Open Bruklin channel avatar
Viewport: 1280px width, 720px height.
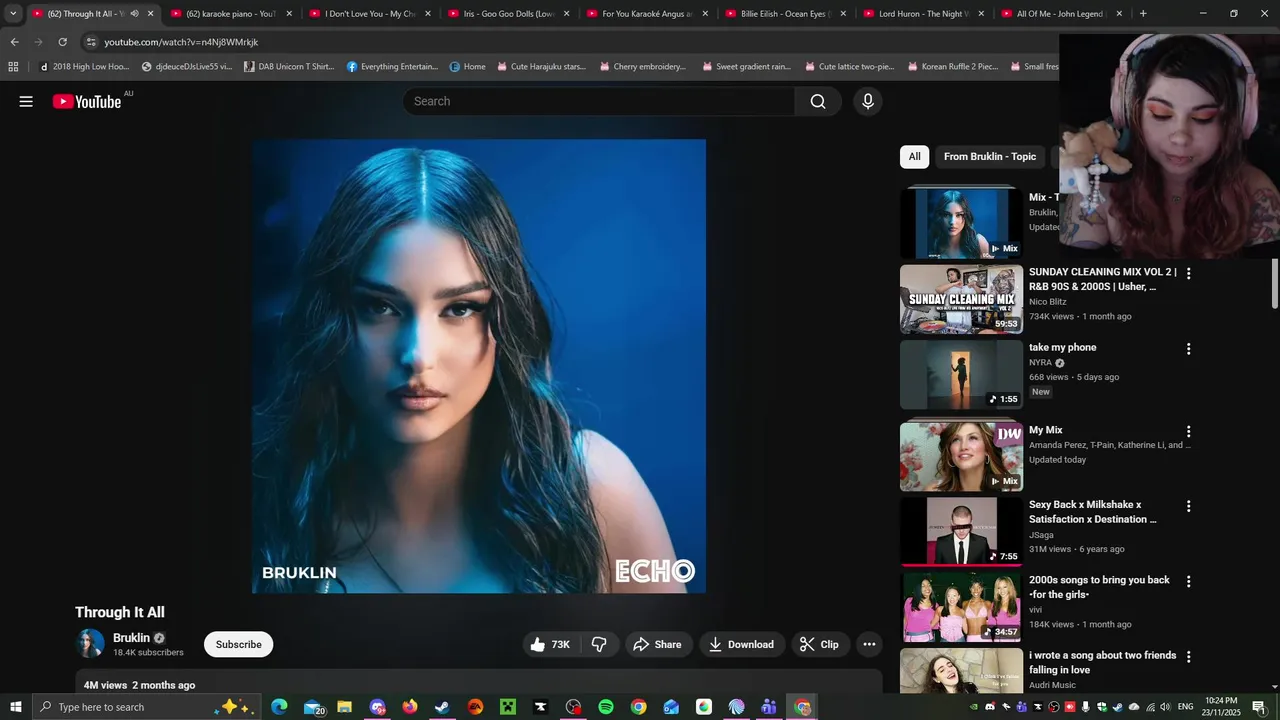(x=90, y=644)
